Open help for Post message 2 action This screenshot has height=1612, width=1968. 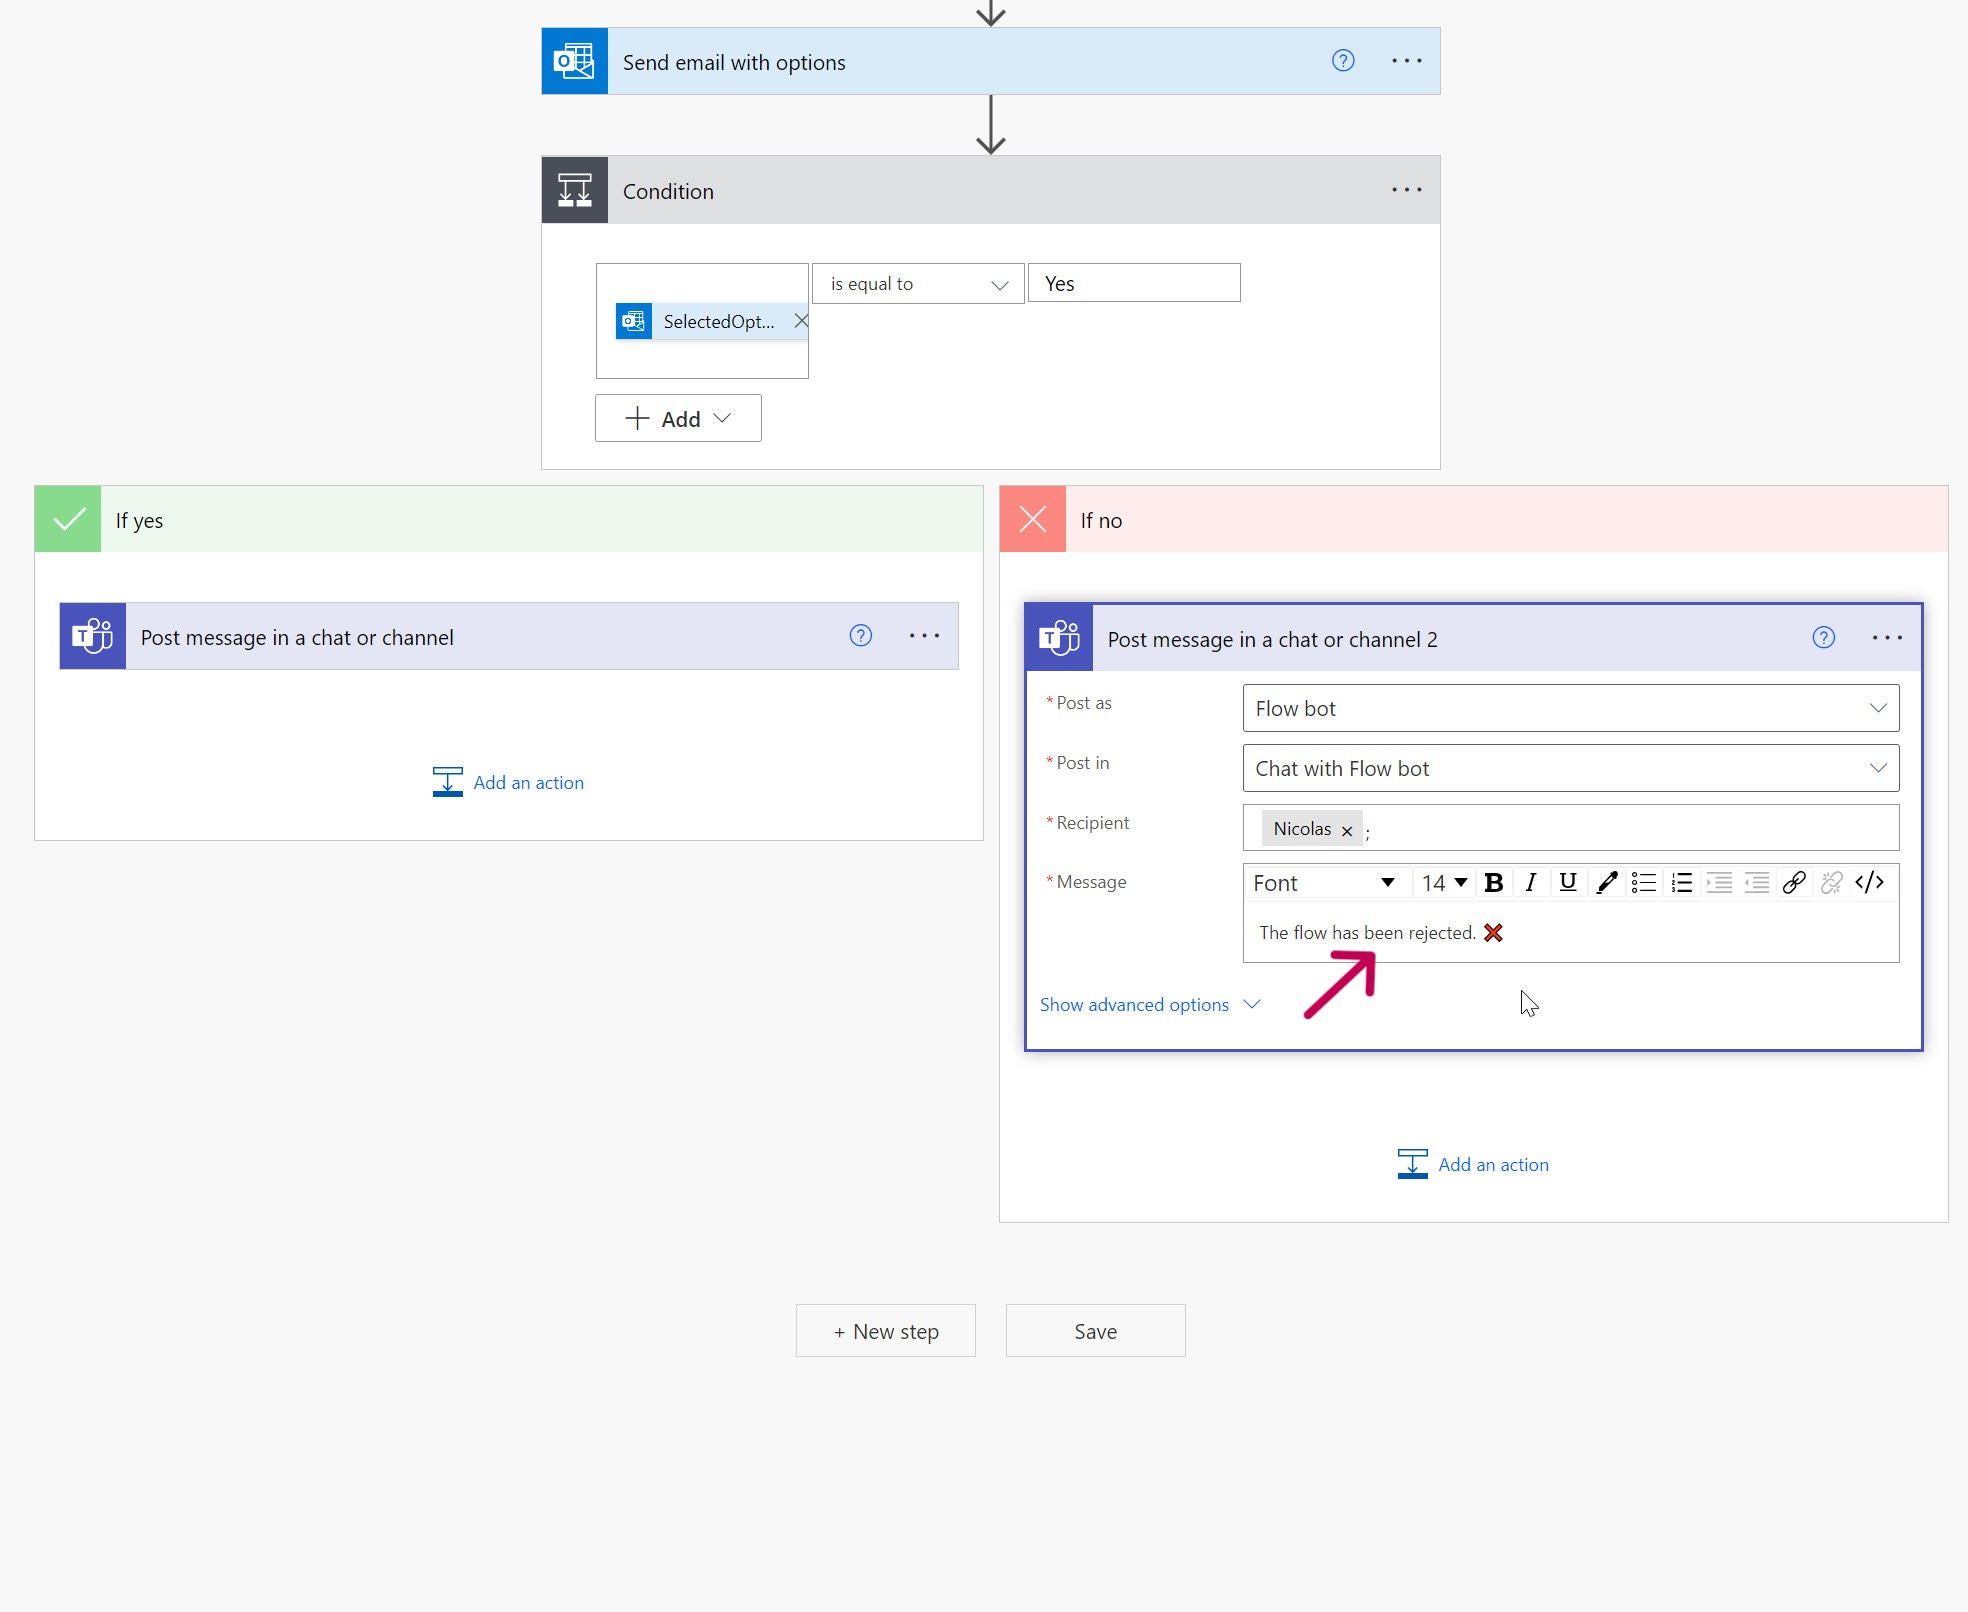[x=1823, y=638]
